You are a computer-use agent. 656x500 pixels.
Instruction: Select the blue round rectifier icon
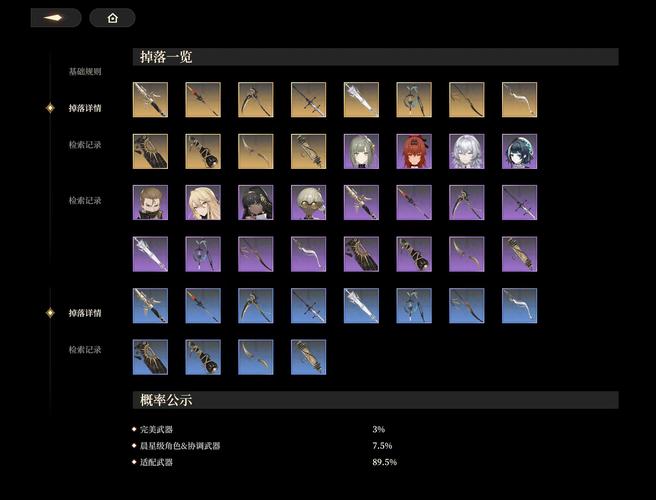coord(414,305)
